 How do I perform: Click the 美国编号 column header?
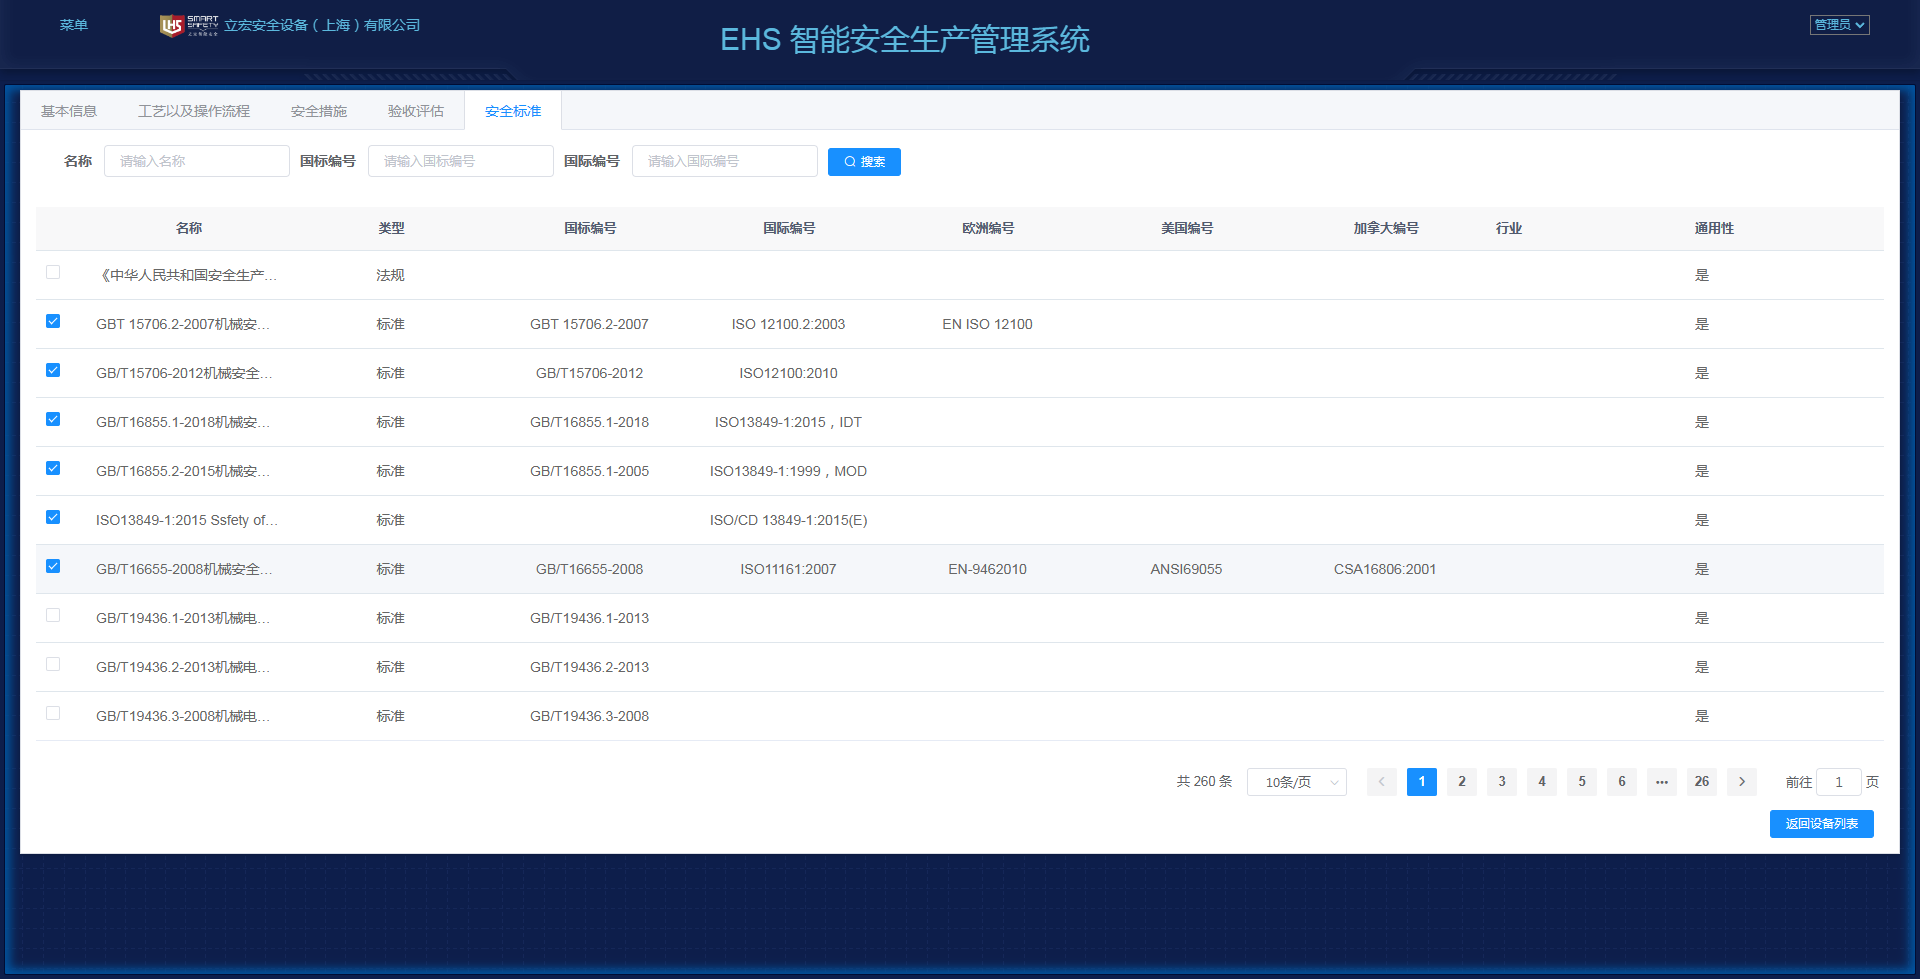coord(1187,228)
